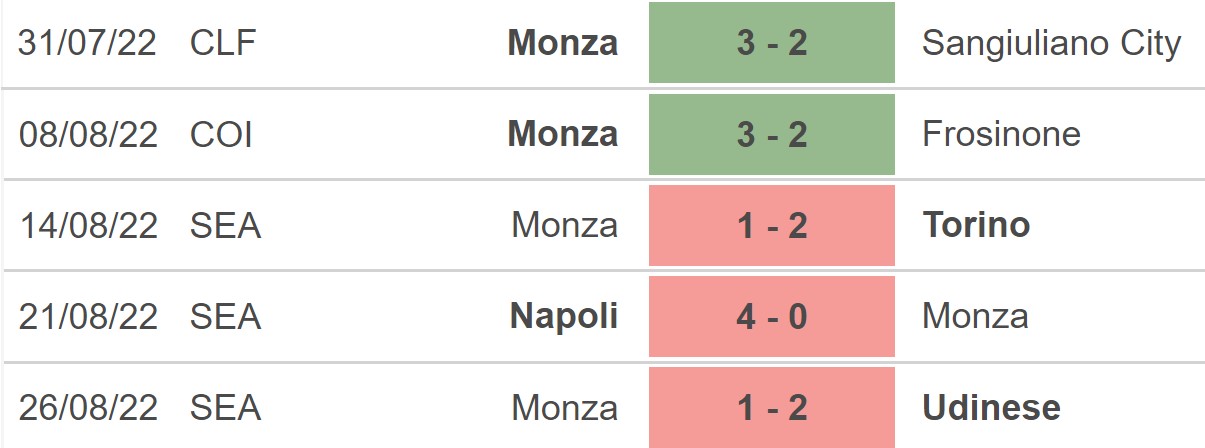This screenshot has width=1205, height=448.
Task: Click the 4 - 0 score box
Action: [x=771, y=316]
